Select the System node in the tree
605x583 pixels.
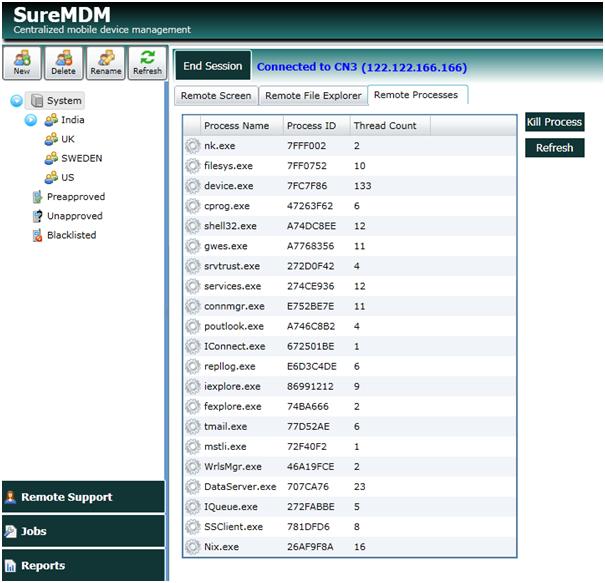tap(55, 101)
